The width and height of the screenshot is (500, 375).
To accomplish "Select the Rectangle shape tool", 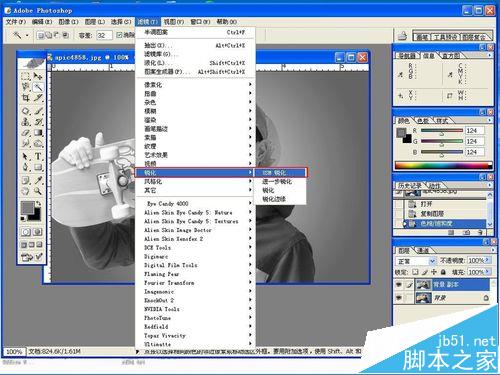I will click(38, 167).
